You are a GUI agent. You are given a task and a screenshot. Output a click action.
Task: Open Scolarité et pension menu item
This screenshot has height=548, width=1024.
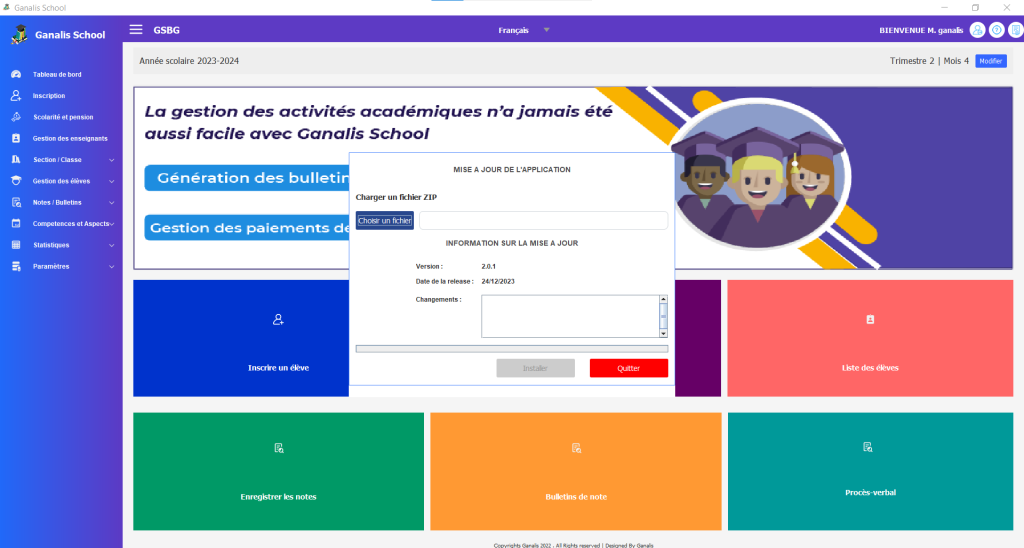[x=63, y=117]
